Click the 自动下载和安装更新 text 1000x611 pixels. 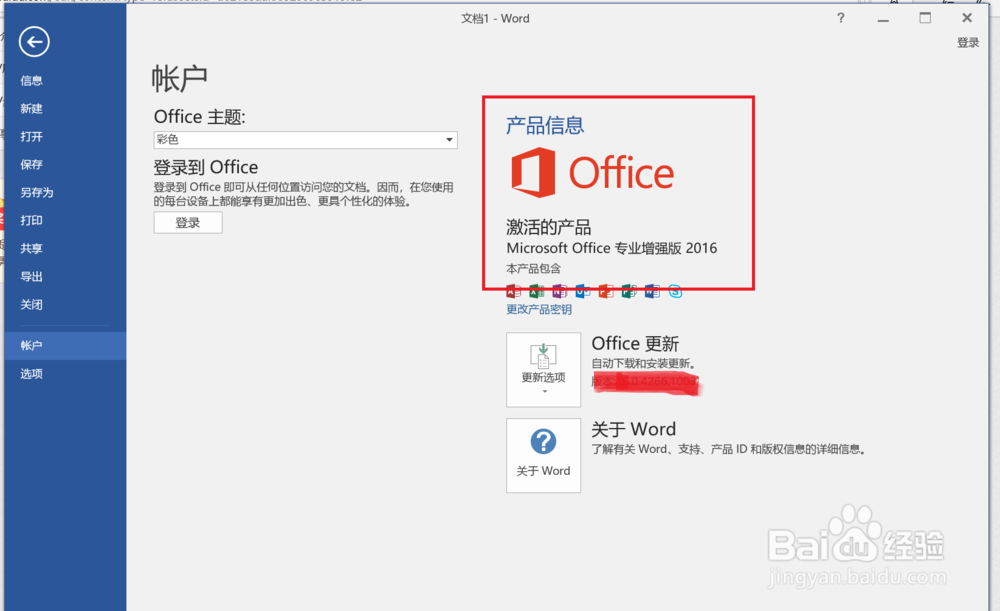(x=643, y=364)
